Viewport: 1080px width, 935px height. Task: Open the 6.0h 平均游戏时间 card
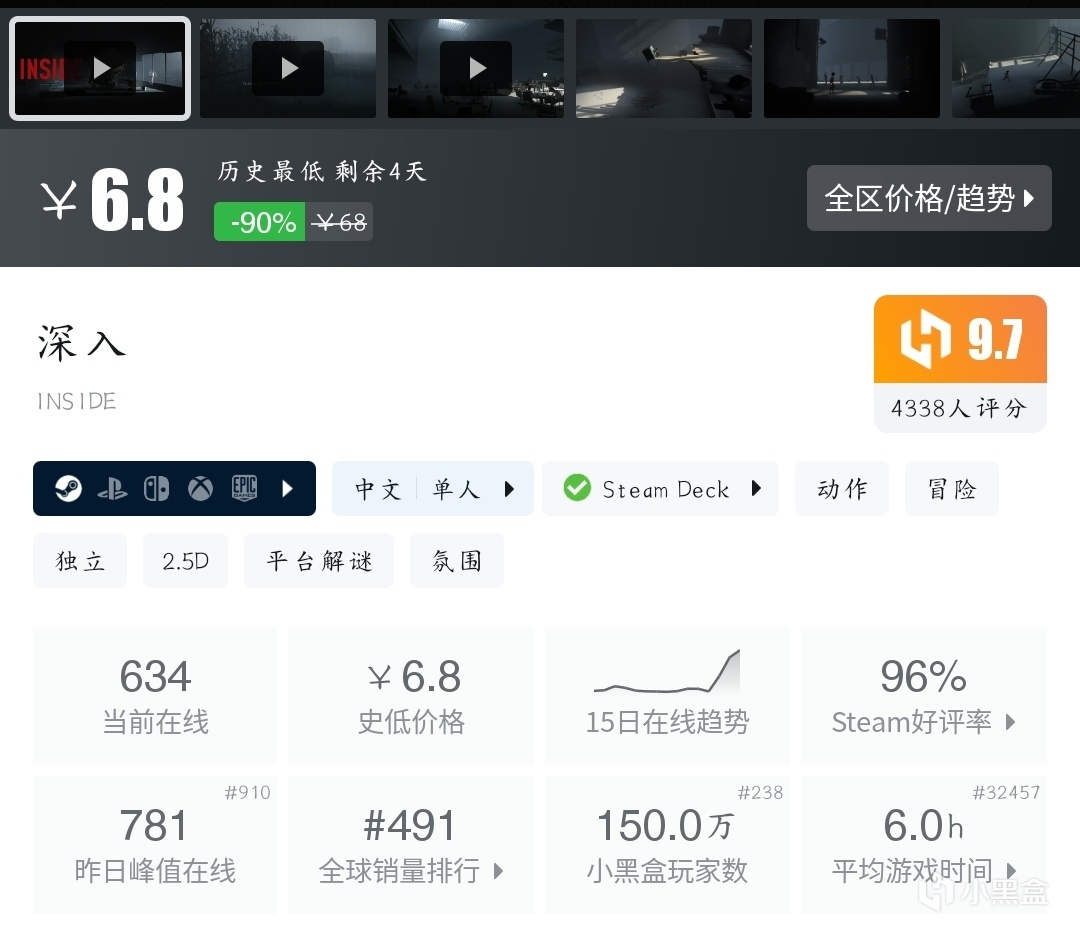(924, 845)
